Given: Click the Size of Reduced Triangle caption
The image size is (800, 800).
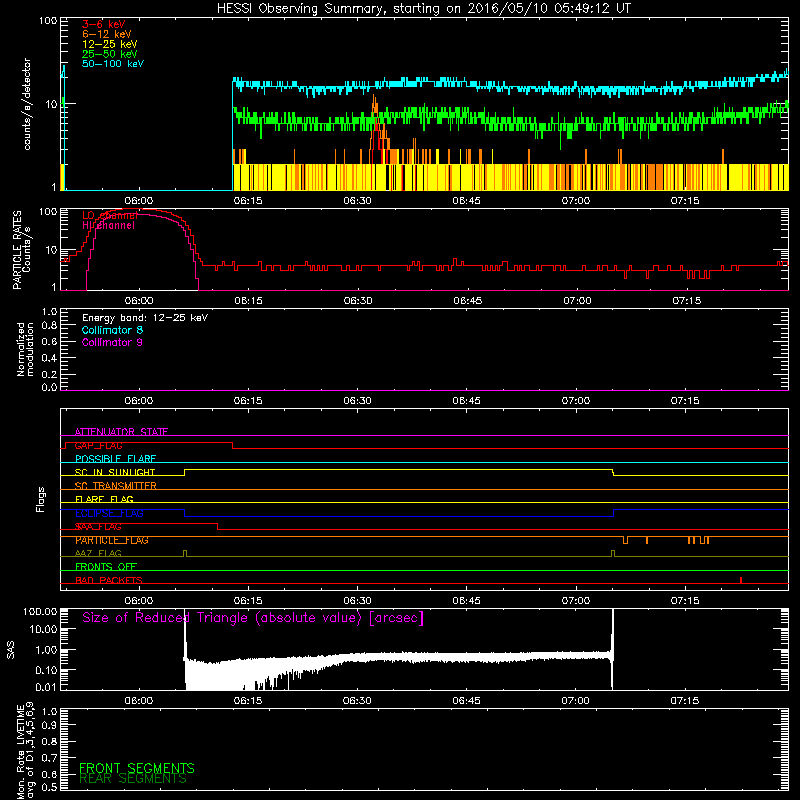Looking at the screenshot, I should tap(253, 618).
